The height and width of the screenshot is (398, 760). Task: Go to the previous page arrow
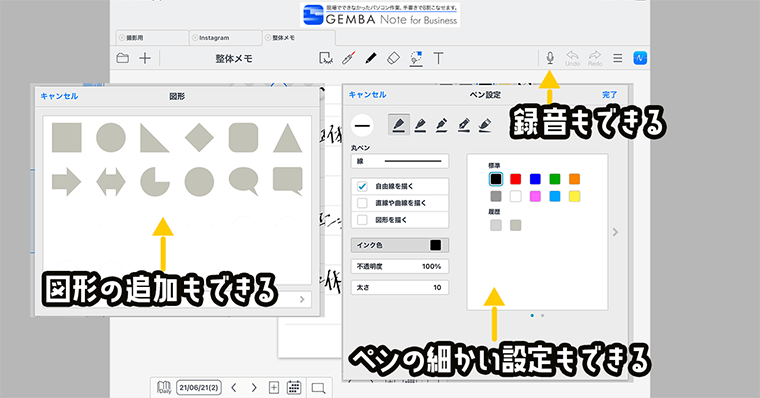234,387
